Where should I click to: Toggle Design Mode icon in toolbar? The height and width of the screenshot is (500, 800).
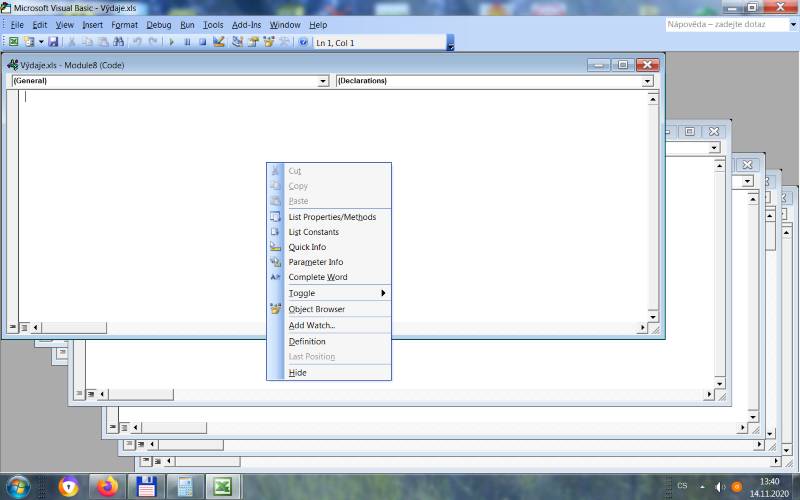click(x=218, y=42)
